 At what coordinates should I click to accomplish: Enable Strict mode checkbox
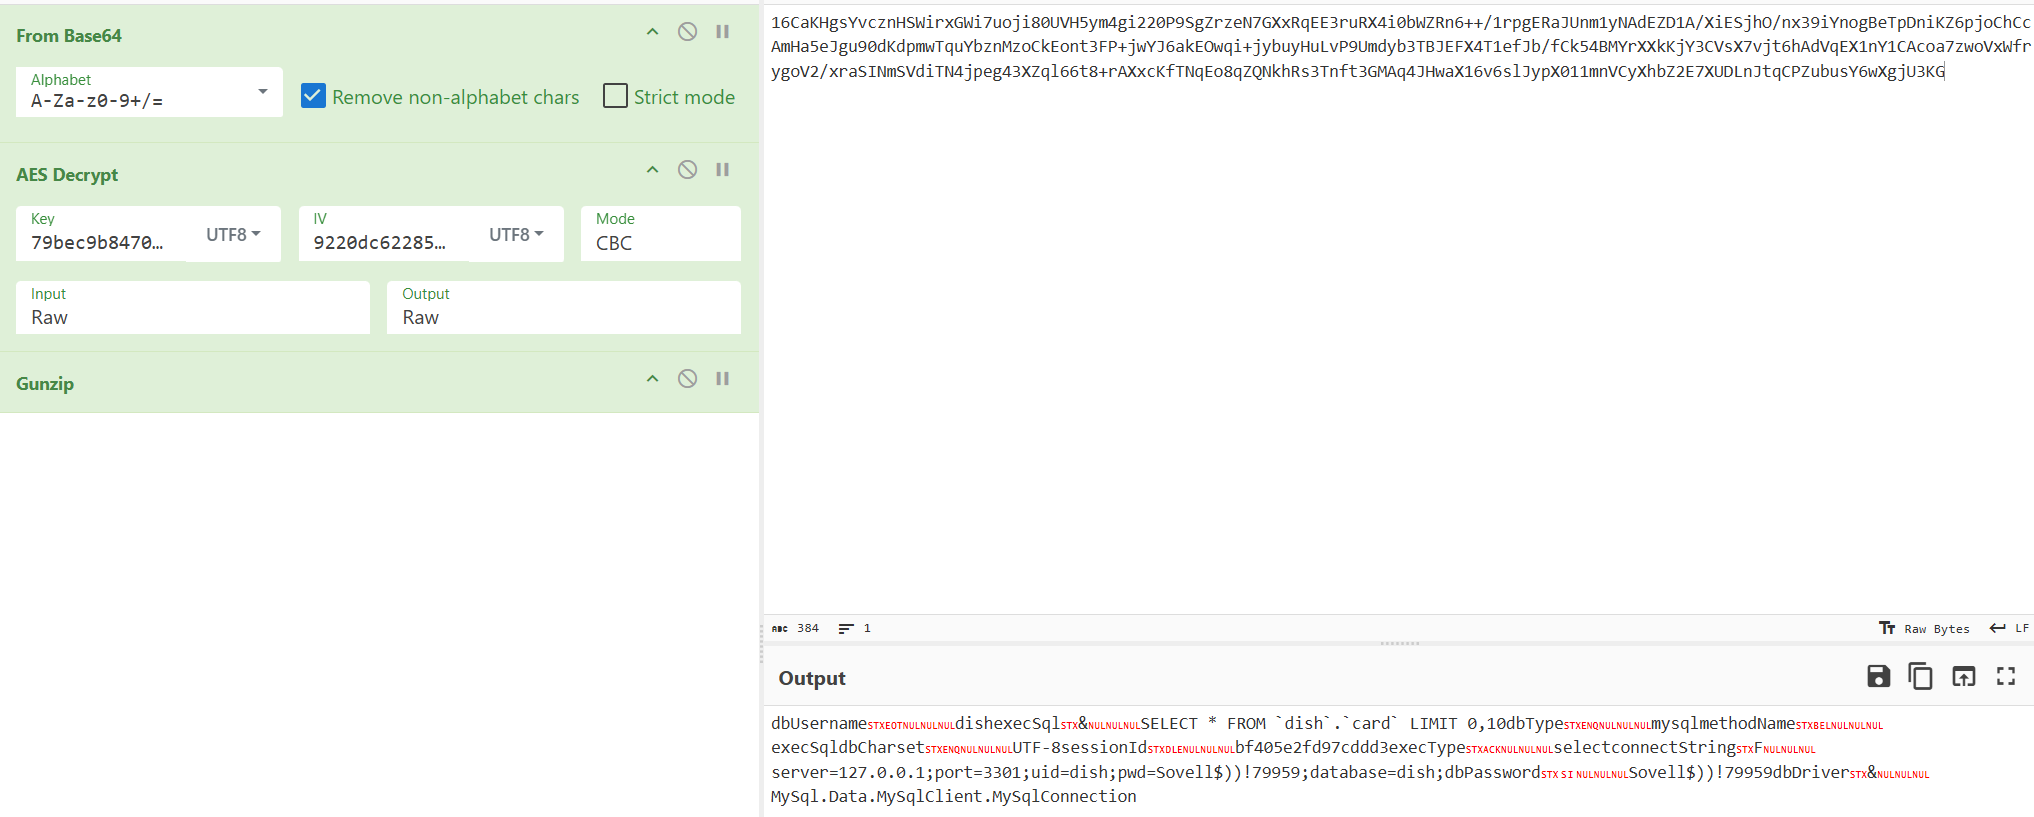pyautogui.click(x=616, y=96)
